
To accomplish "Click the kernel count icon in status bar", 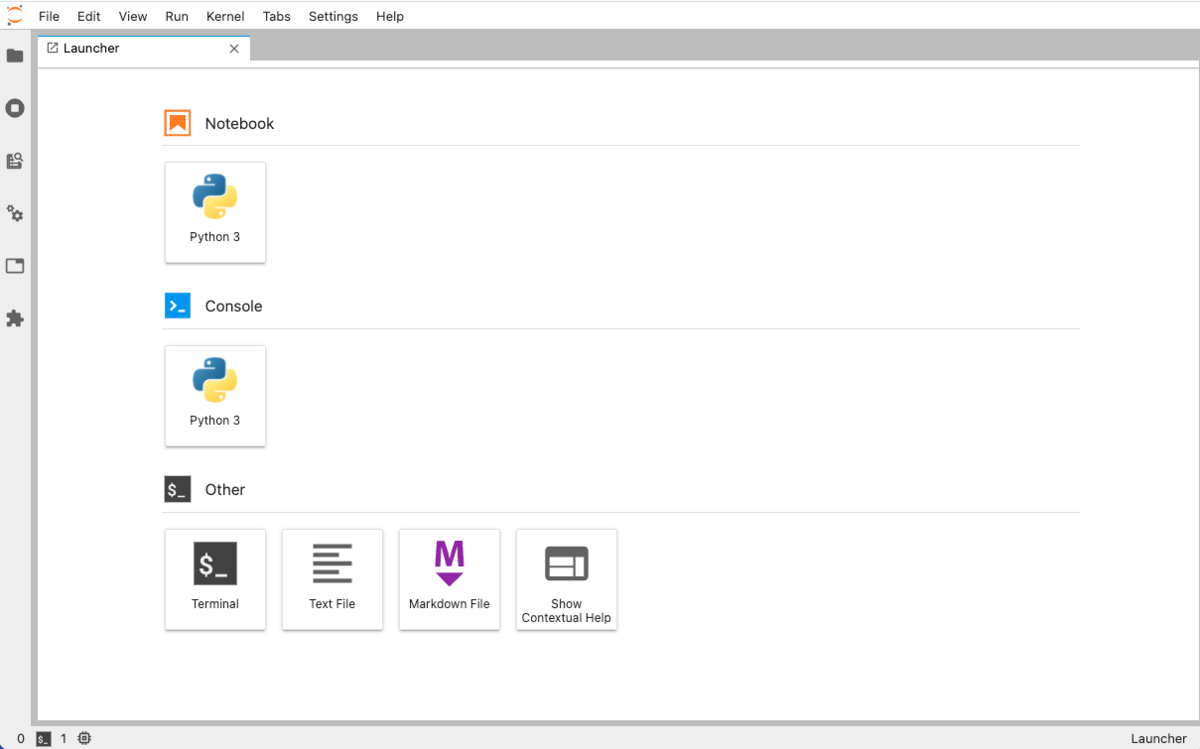I will tap(85, 739).
